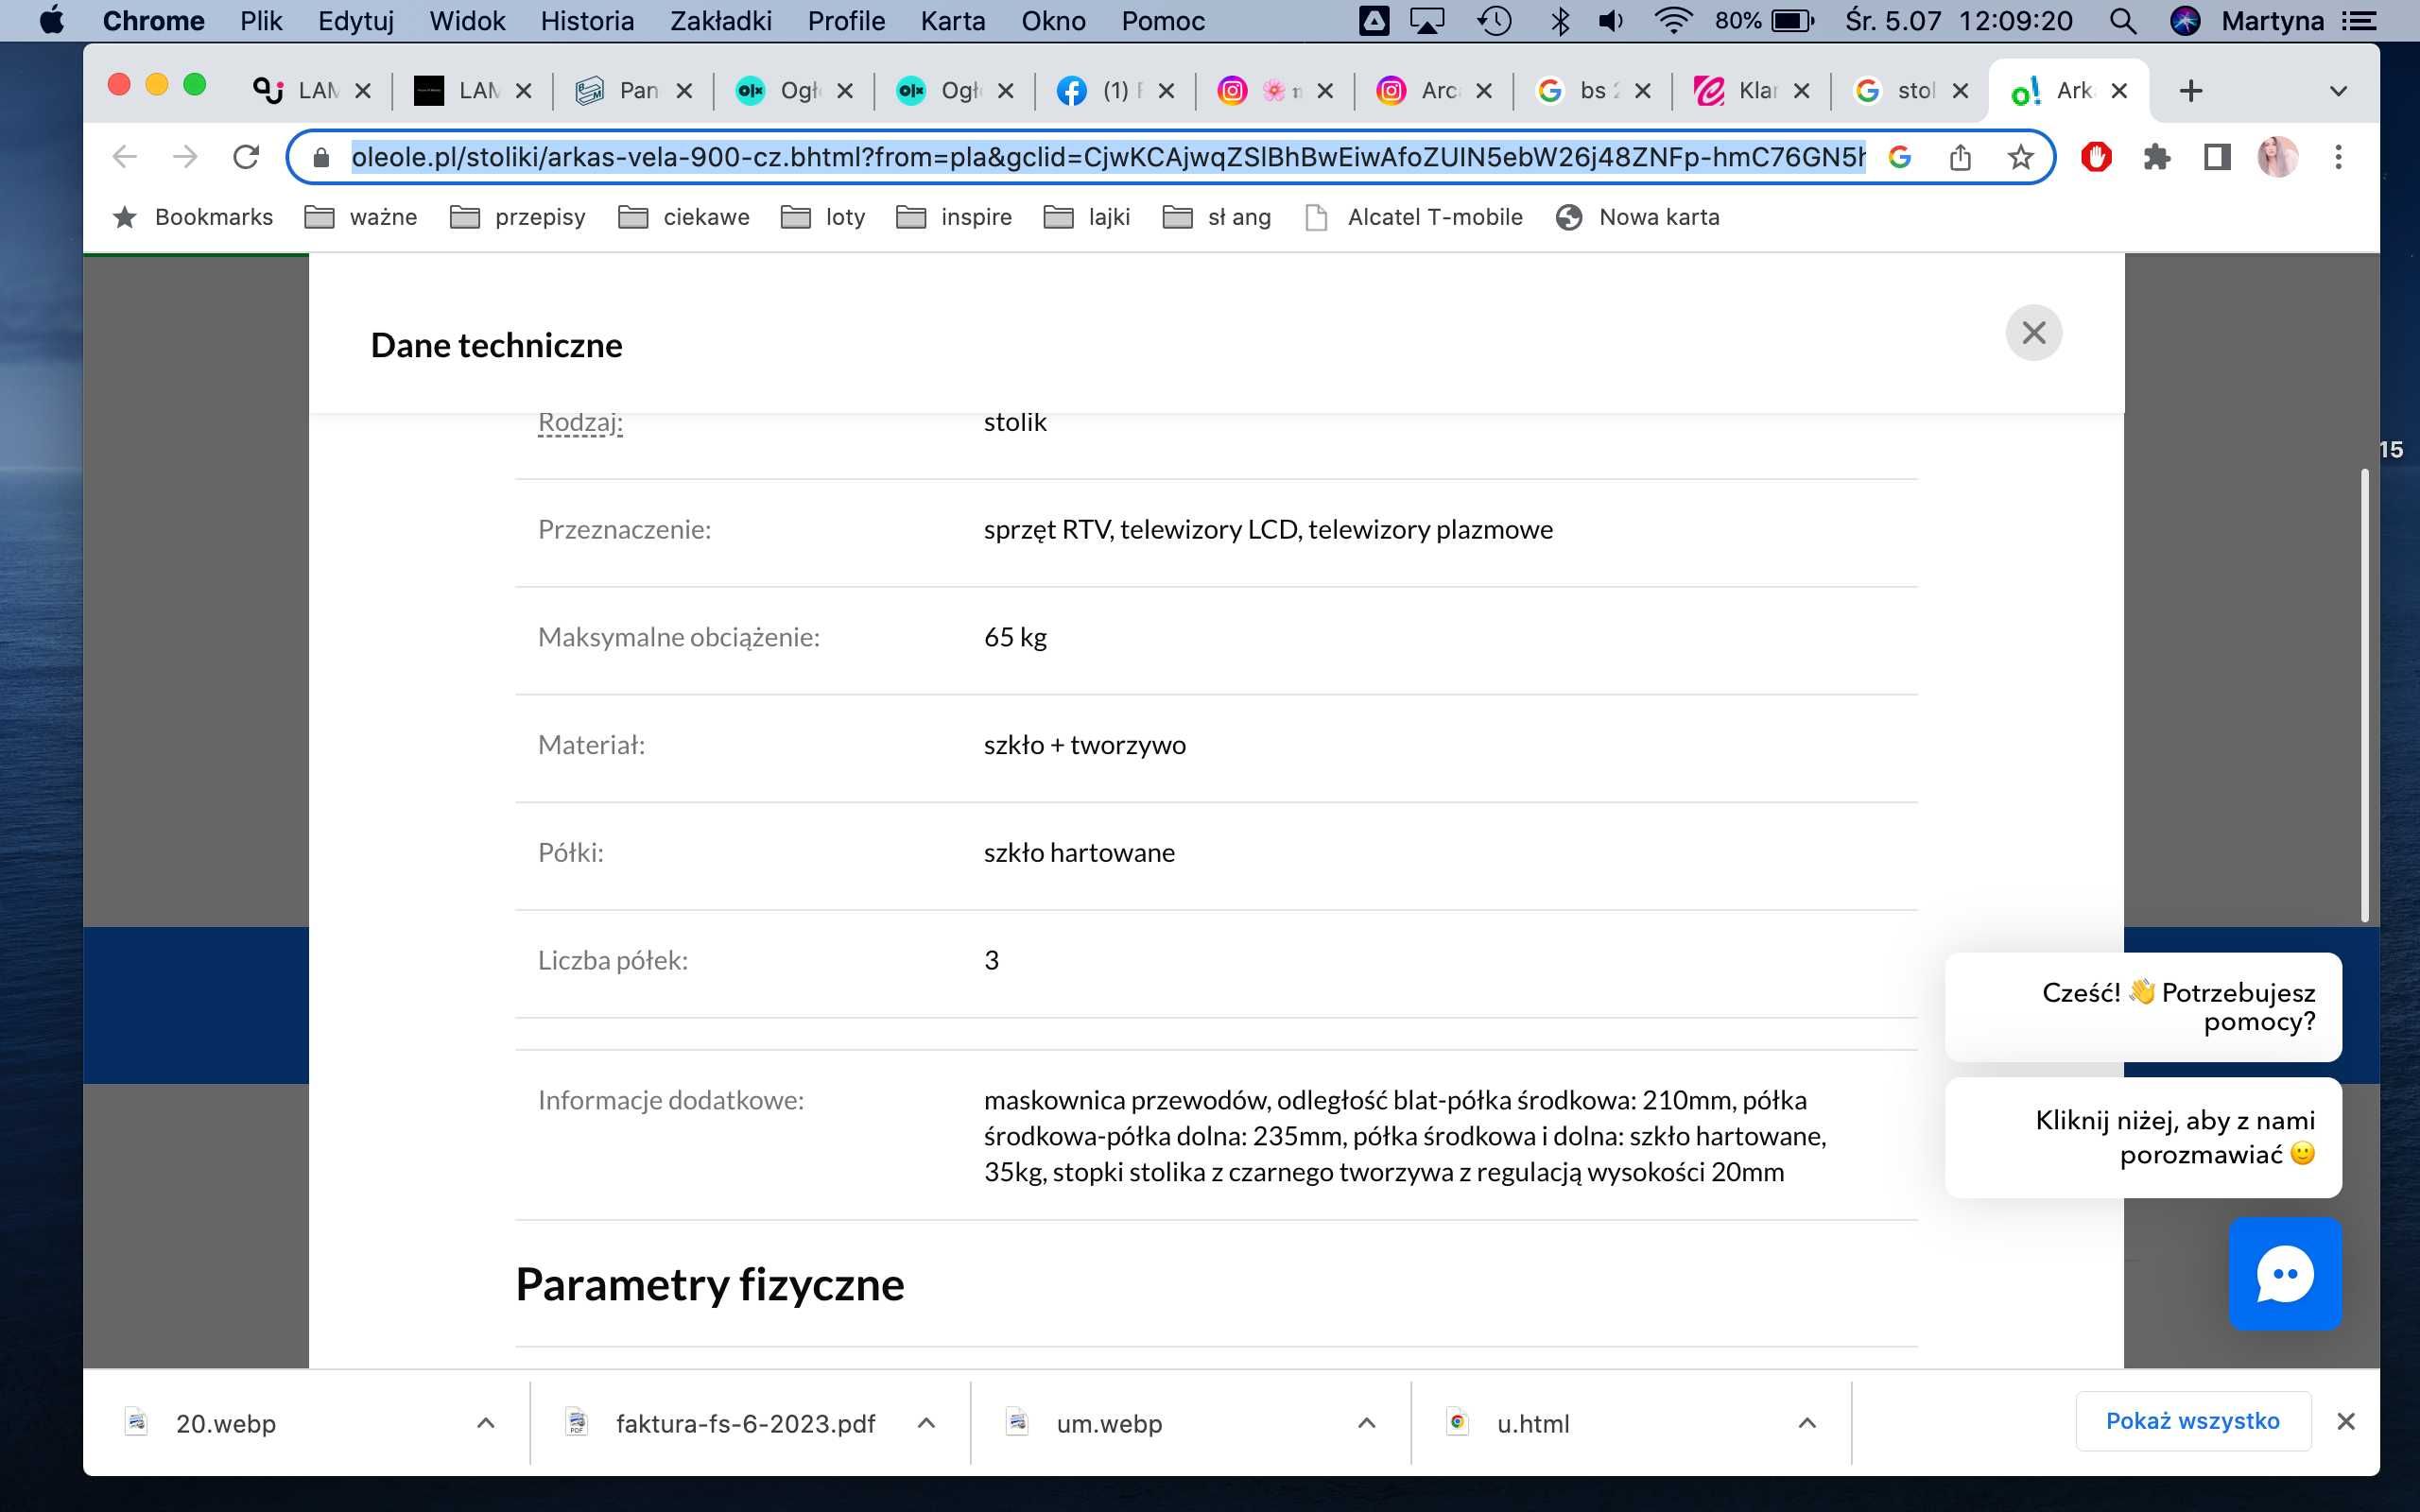Reload the page in Chrome toolbar
This screenshot has height=1512, width=2420.
246,157
